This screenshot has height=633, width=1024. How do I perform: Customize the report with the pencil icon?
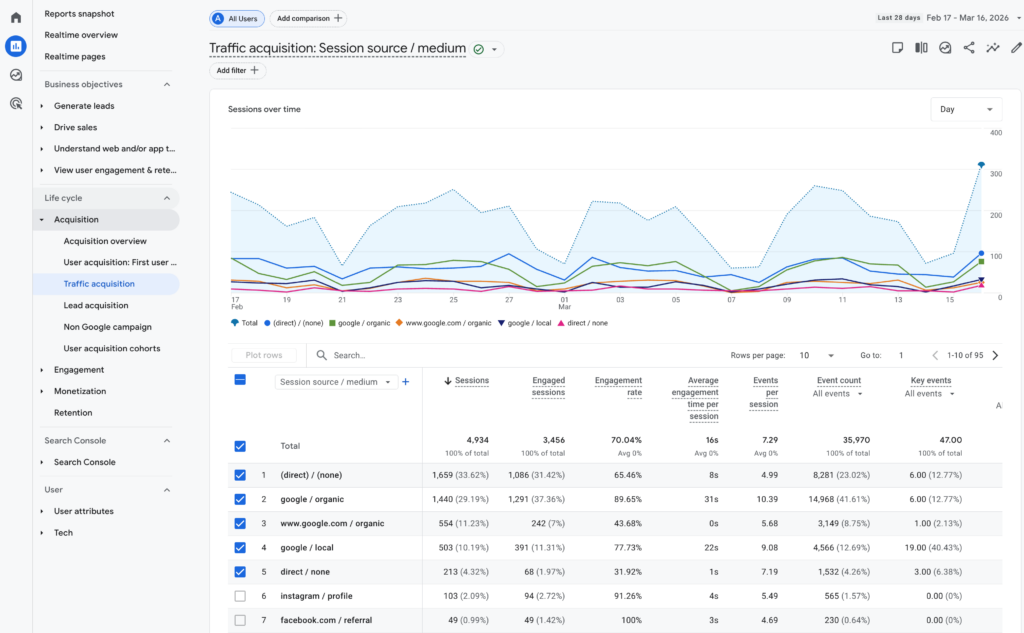[x=1016, y=47]
